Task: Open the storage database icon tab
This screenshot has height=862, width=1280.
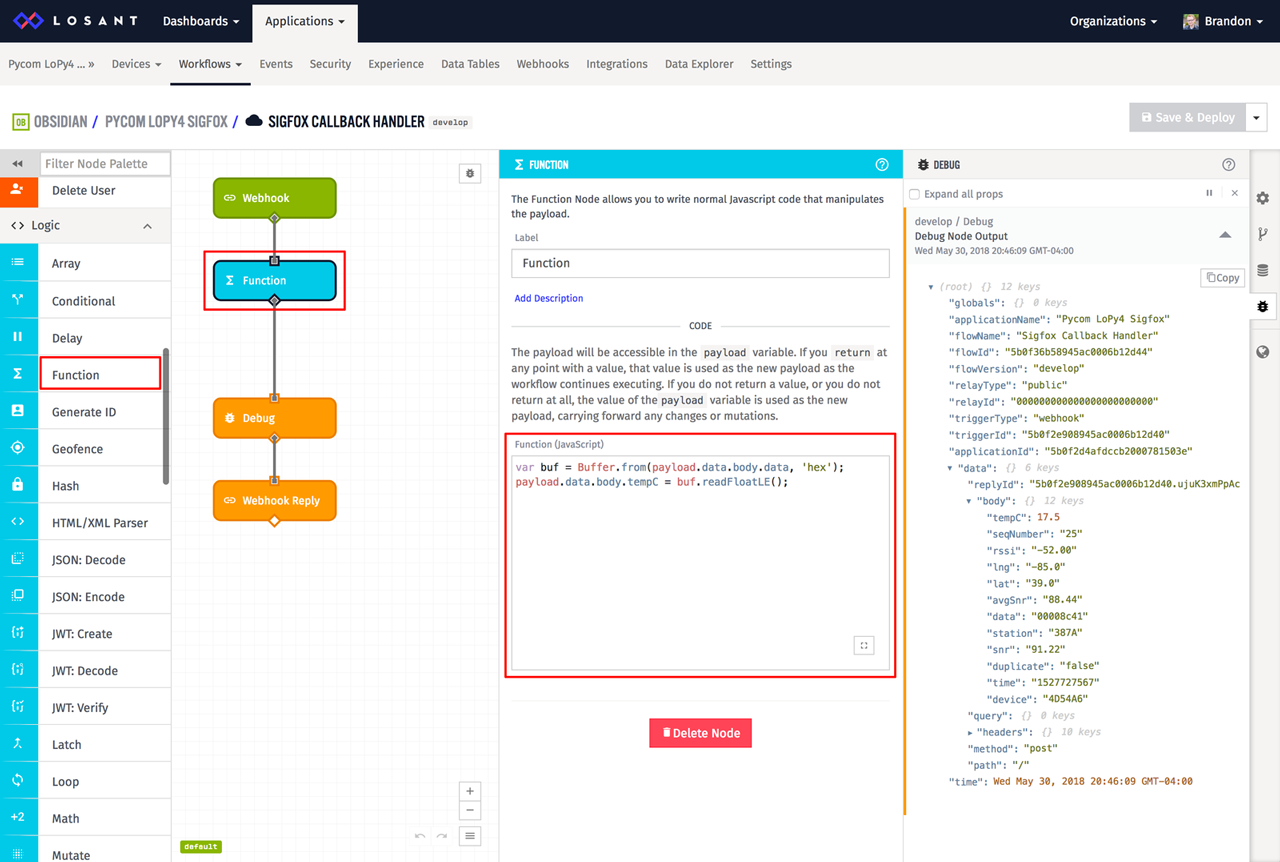Action: (x=1263, y=270)
